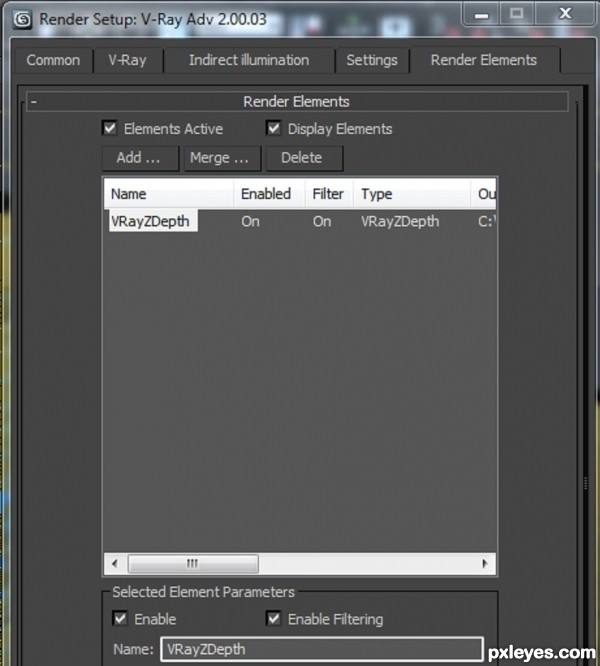Click the Type column header

click(x=412, y=194)
